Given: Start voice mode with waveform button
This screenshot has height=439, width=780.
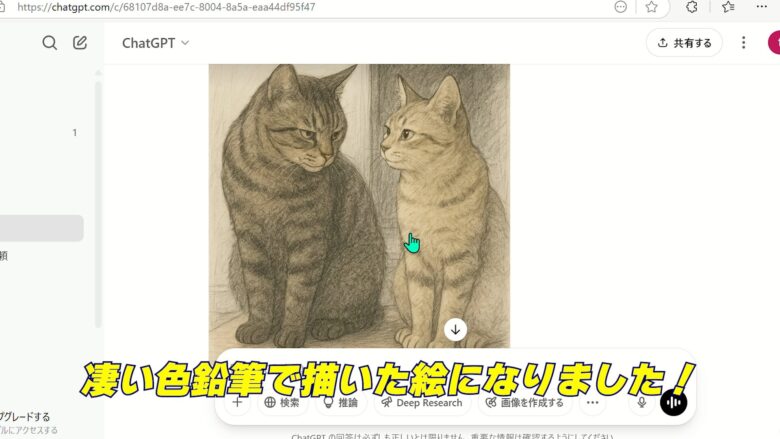Looking at the screenshot, I should pos(674,402).
